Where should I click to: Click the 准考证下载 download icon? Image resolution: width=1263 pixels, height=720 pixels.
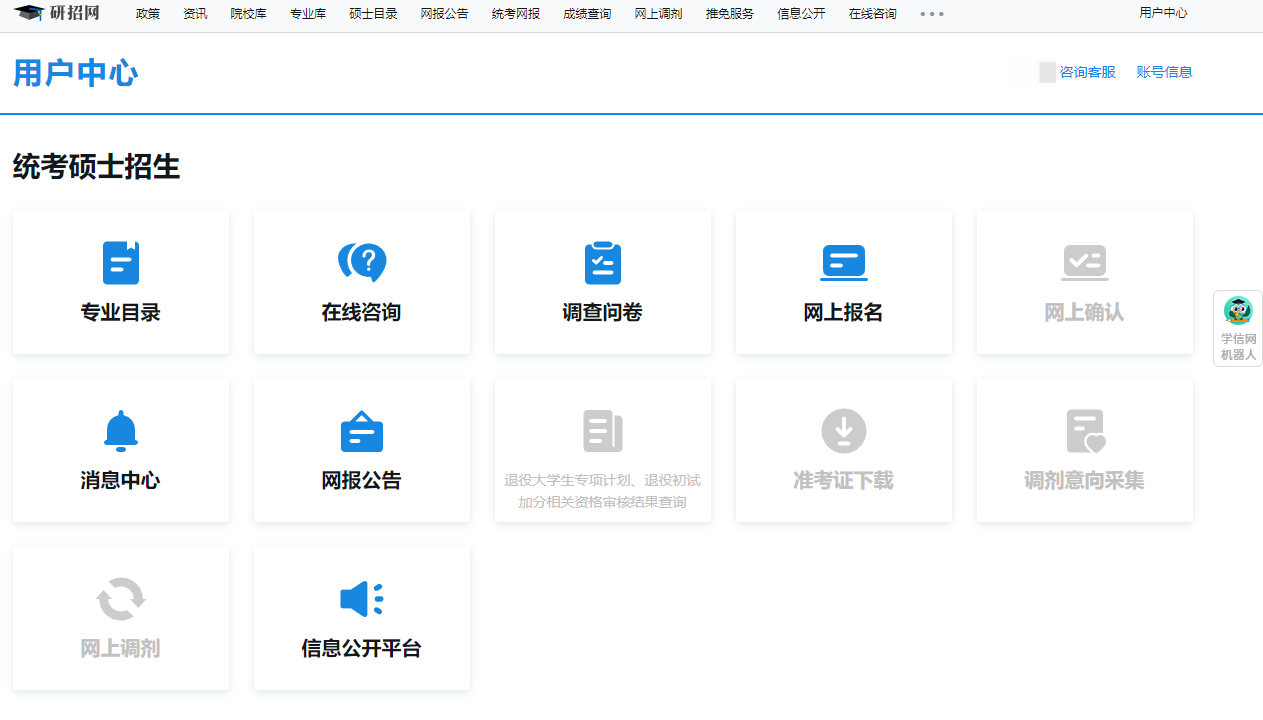pyautogui.click(x=844, y=431)
